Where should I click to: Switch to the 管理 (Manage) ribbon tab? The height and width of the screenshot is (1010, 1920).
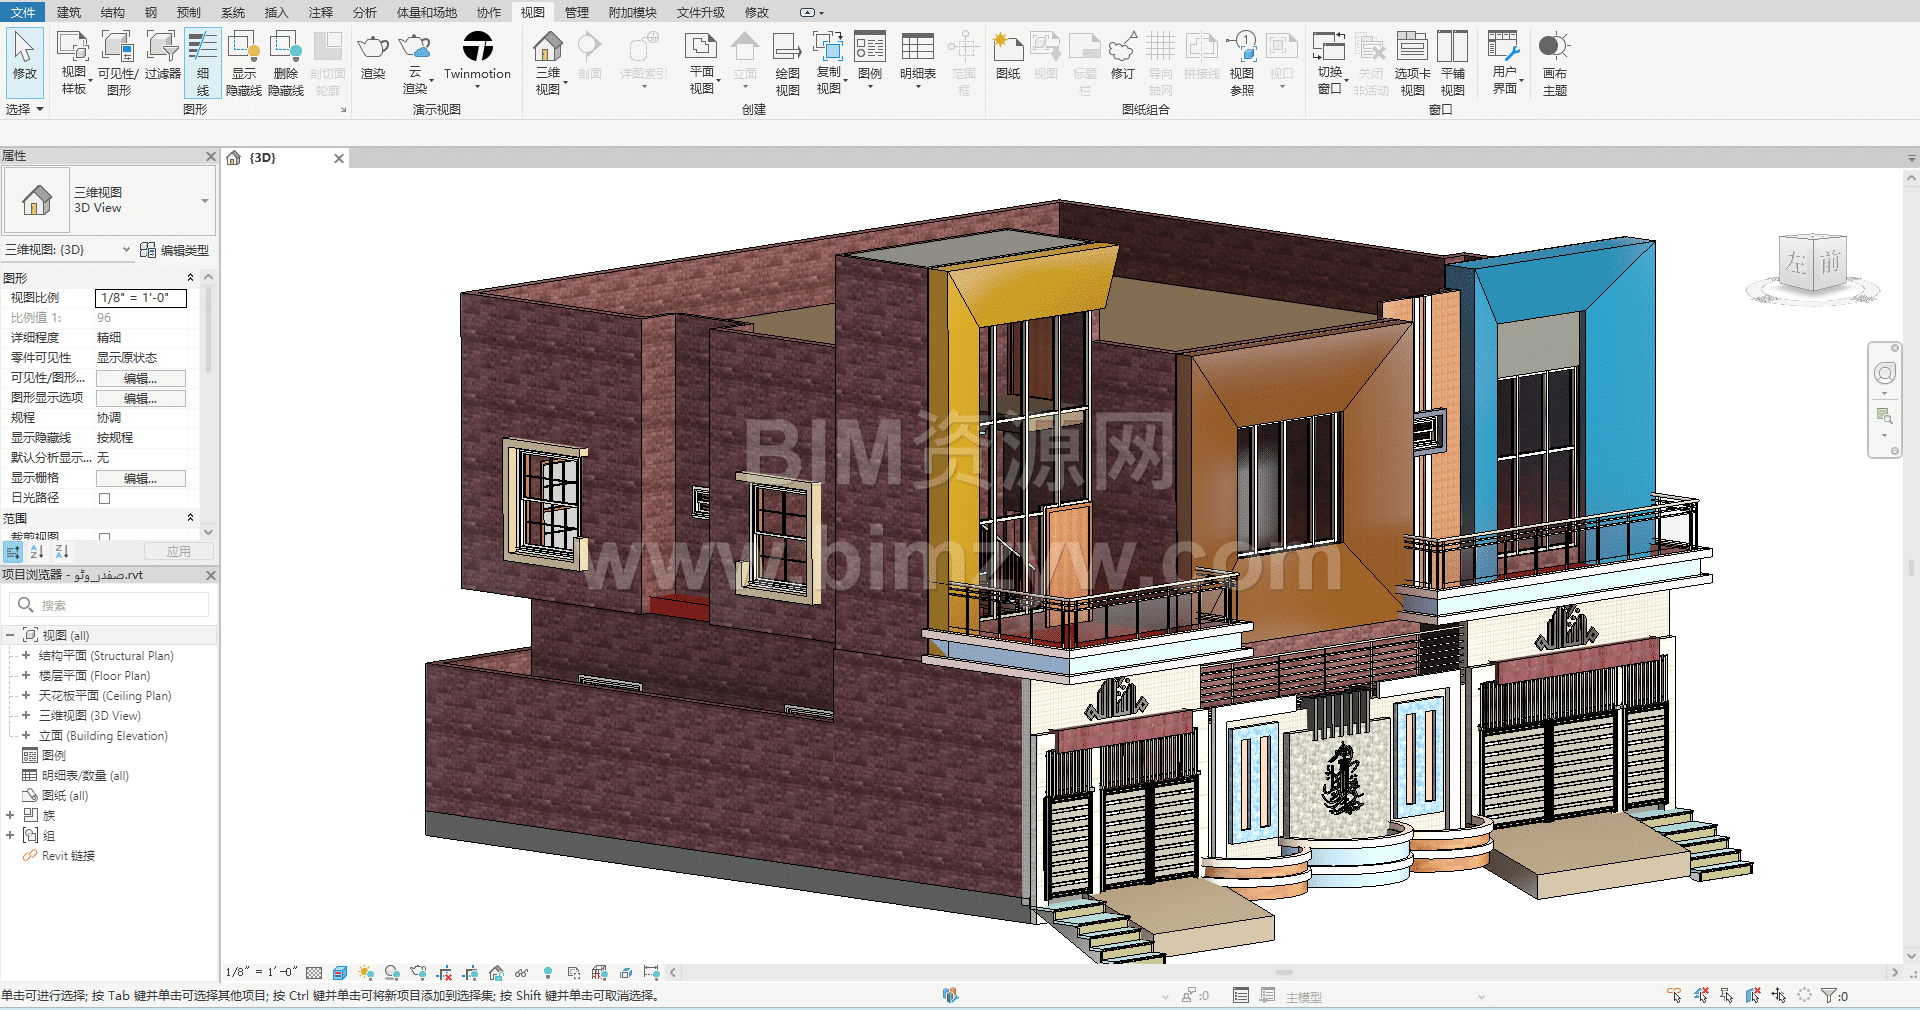[x=576, y=12]
